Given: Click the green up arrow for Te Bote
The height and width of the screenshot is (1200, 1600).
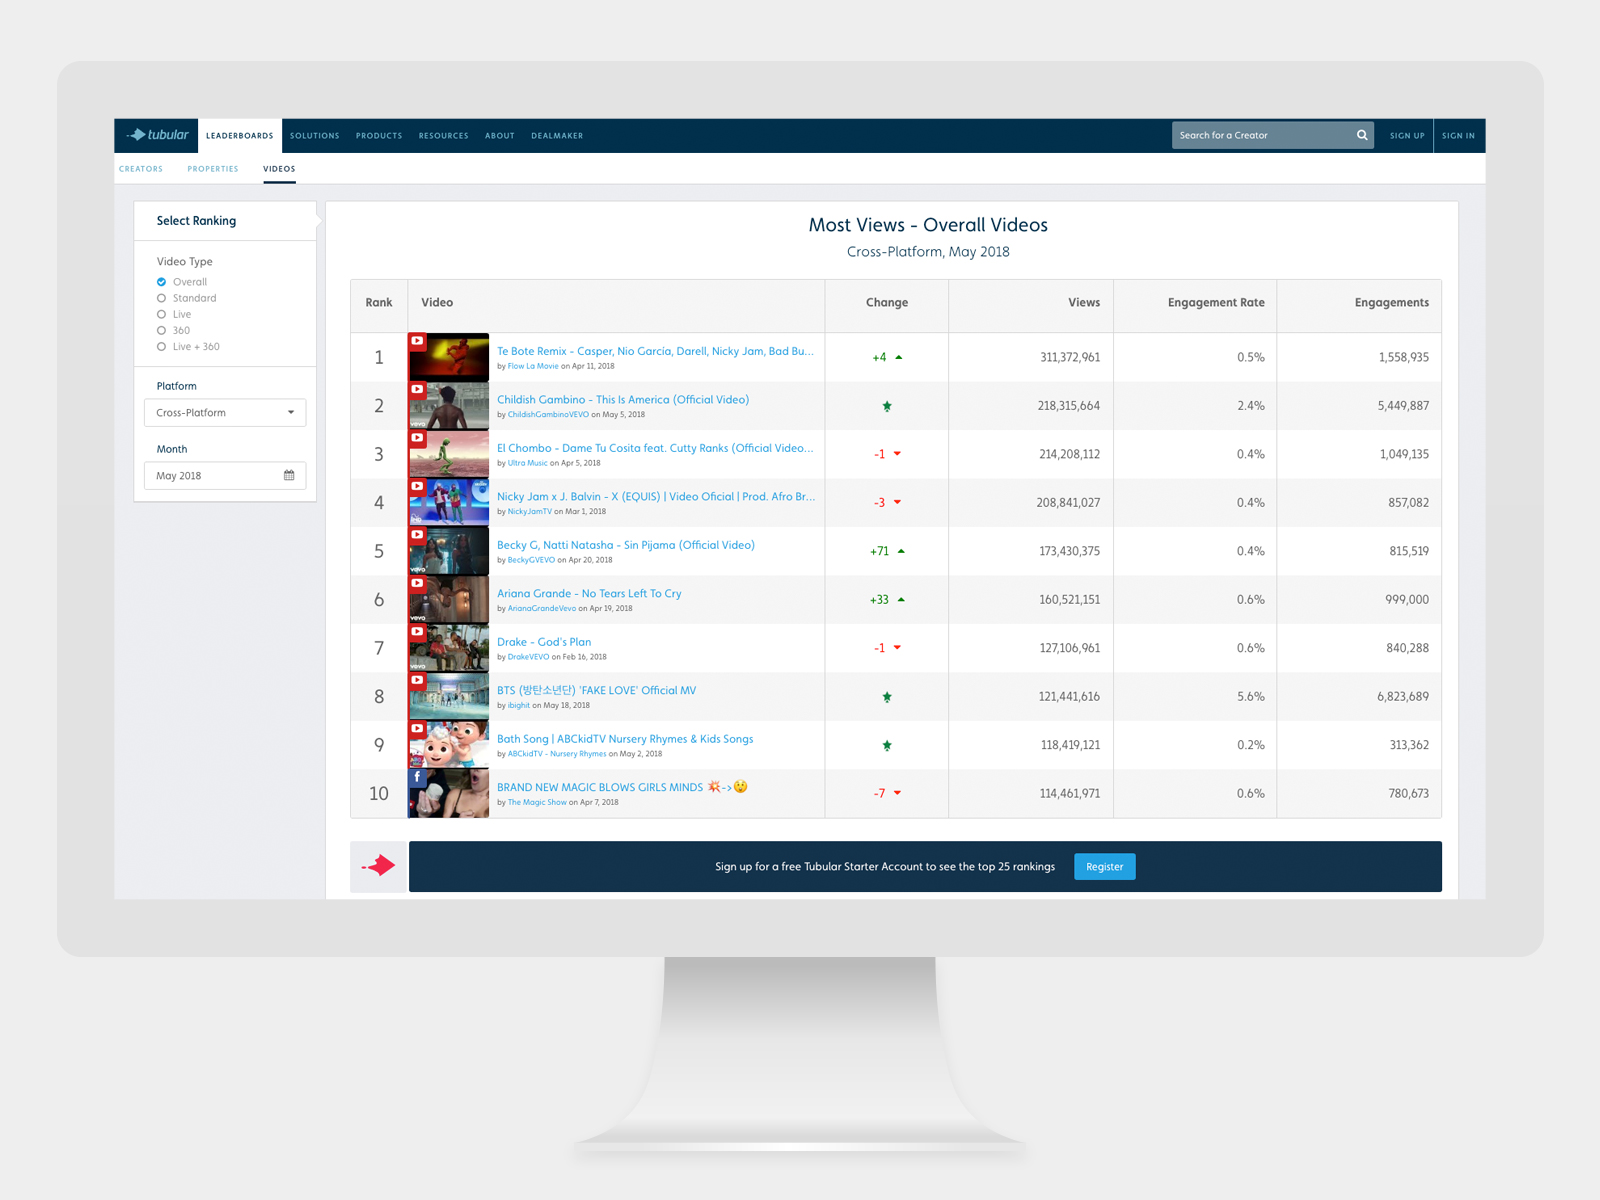Looking at the screenshot, I should (899, 357).
